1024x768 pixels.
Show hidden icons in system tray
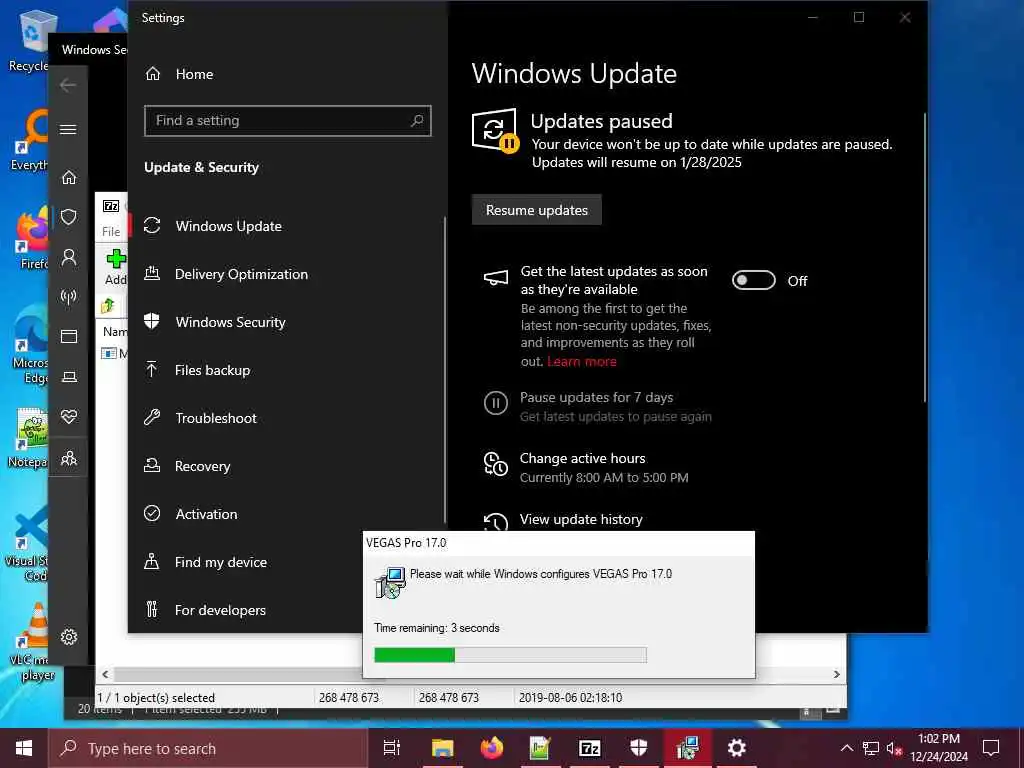[846, 748]
